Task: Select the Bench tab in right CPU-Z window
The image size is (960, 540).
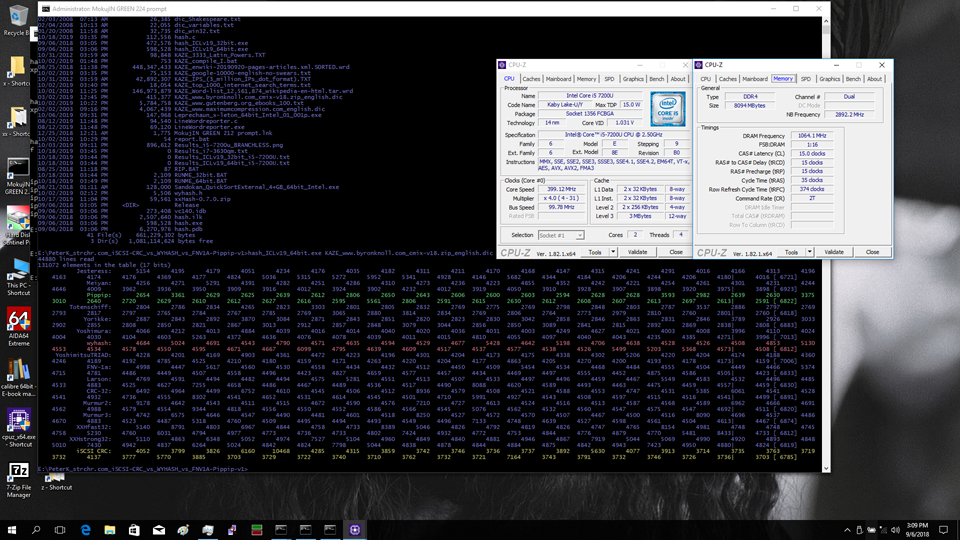Action: 853,79
